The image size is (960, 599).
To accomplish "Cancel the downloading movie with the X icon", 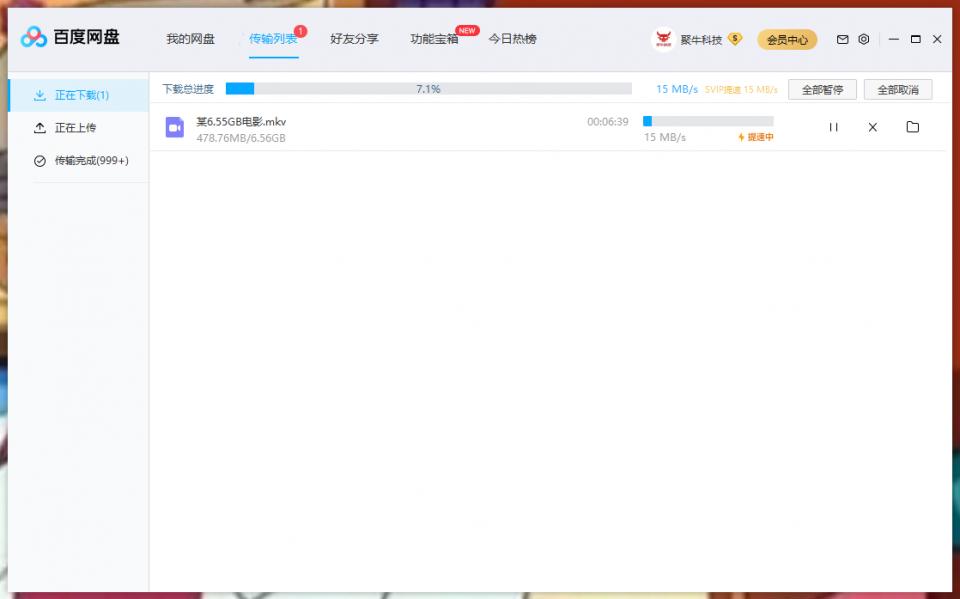I will click(x=872, y=127).
